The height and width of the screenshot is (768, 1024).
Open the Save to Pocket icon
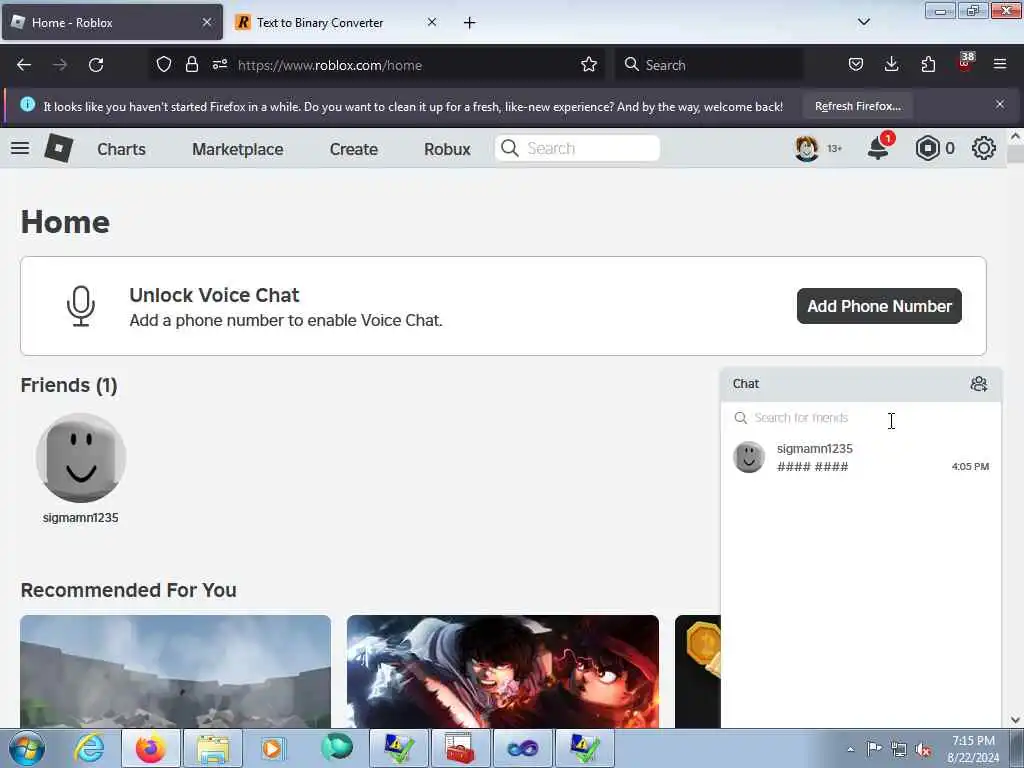pyautogui.click(x=856, y=64)
